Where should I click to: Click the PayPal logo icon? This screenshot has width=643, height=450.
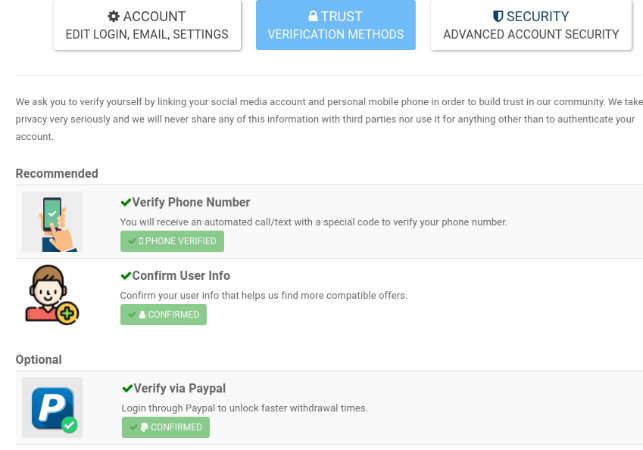(52, 407)
